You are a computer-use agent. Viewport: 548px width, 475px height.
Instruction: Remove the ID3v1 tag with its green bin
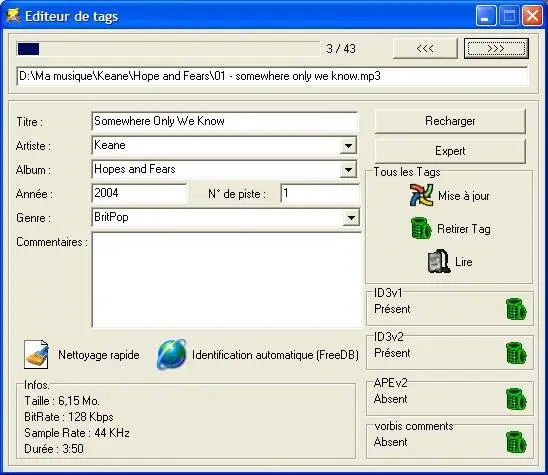pos(516,309)
